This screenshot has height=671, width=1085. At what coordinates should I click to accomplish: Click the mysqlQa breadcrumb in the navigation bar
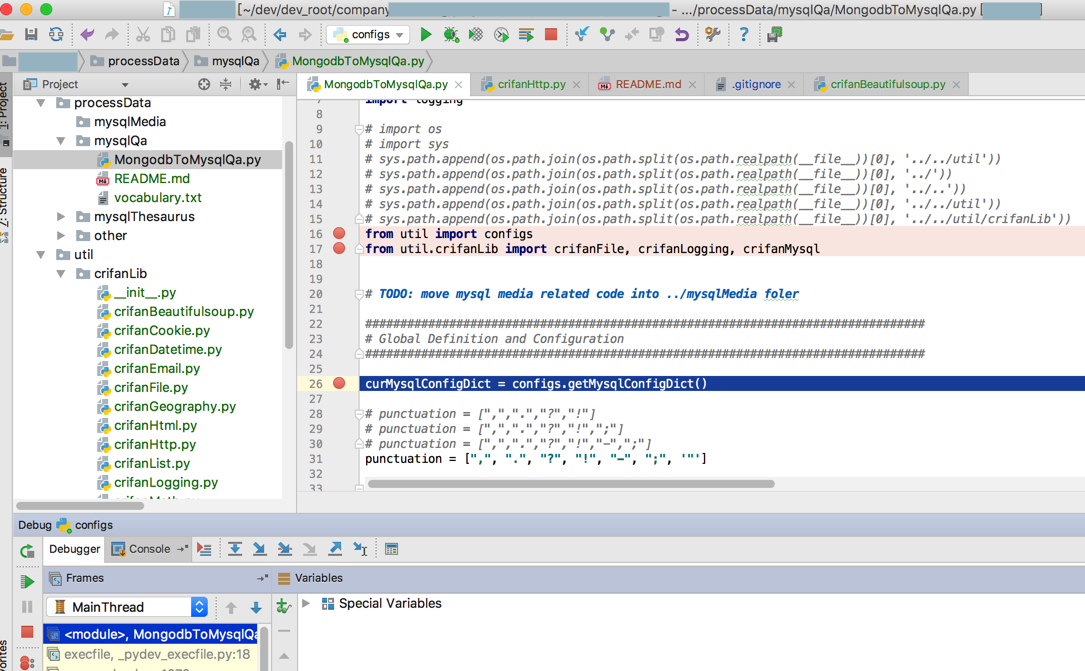234,61
